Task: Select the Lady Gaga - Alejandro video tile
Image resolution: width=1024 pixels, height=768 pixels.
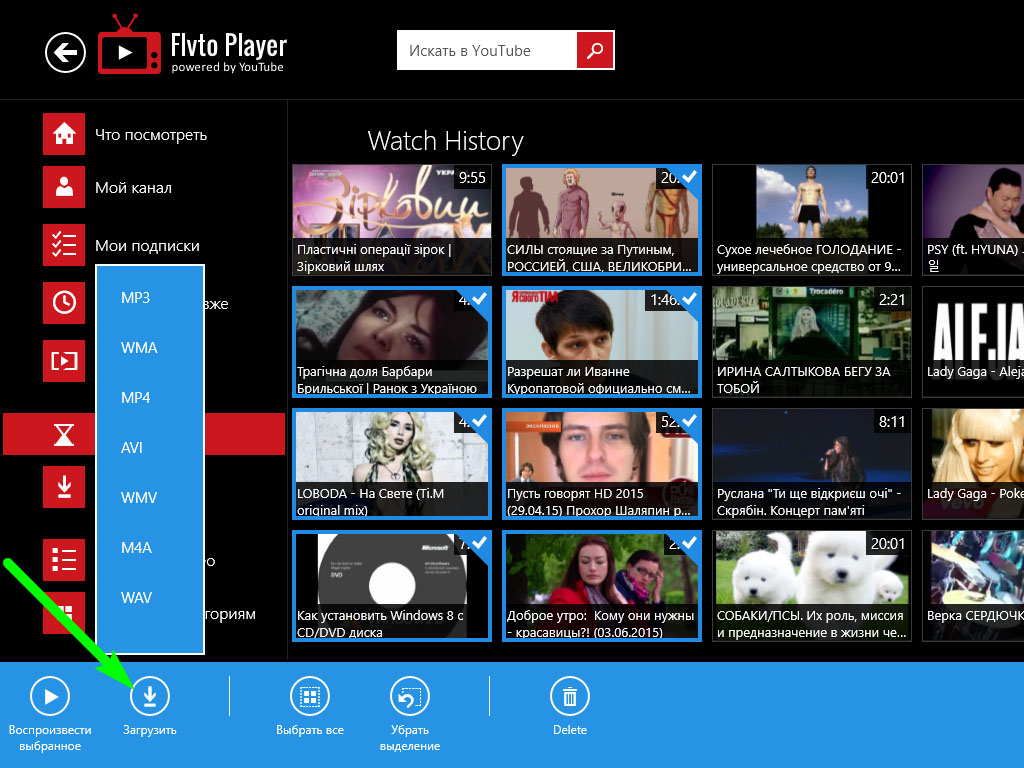Action: pyautogui.click(x=973, y=342)
